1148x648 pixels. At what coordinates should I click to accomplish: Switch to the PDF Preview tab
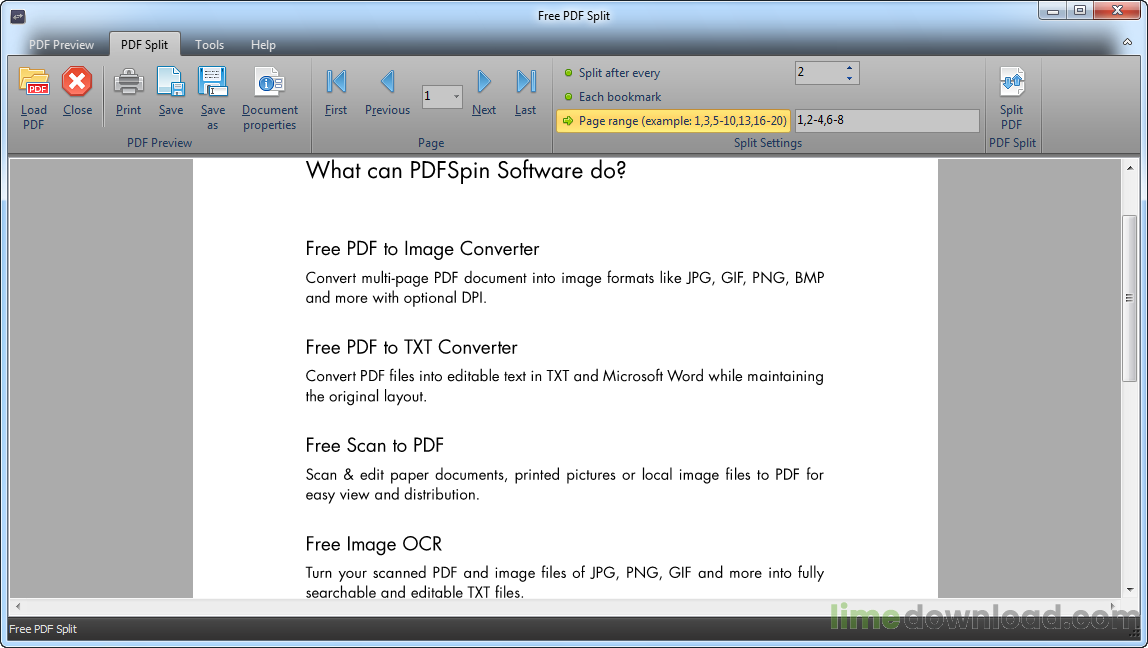point(62,45)
